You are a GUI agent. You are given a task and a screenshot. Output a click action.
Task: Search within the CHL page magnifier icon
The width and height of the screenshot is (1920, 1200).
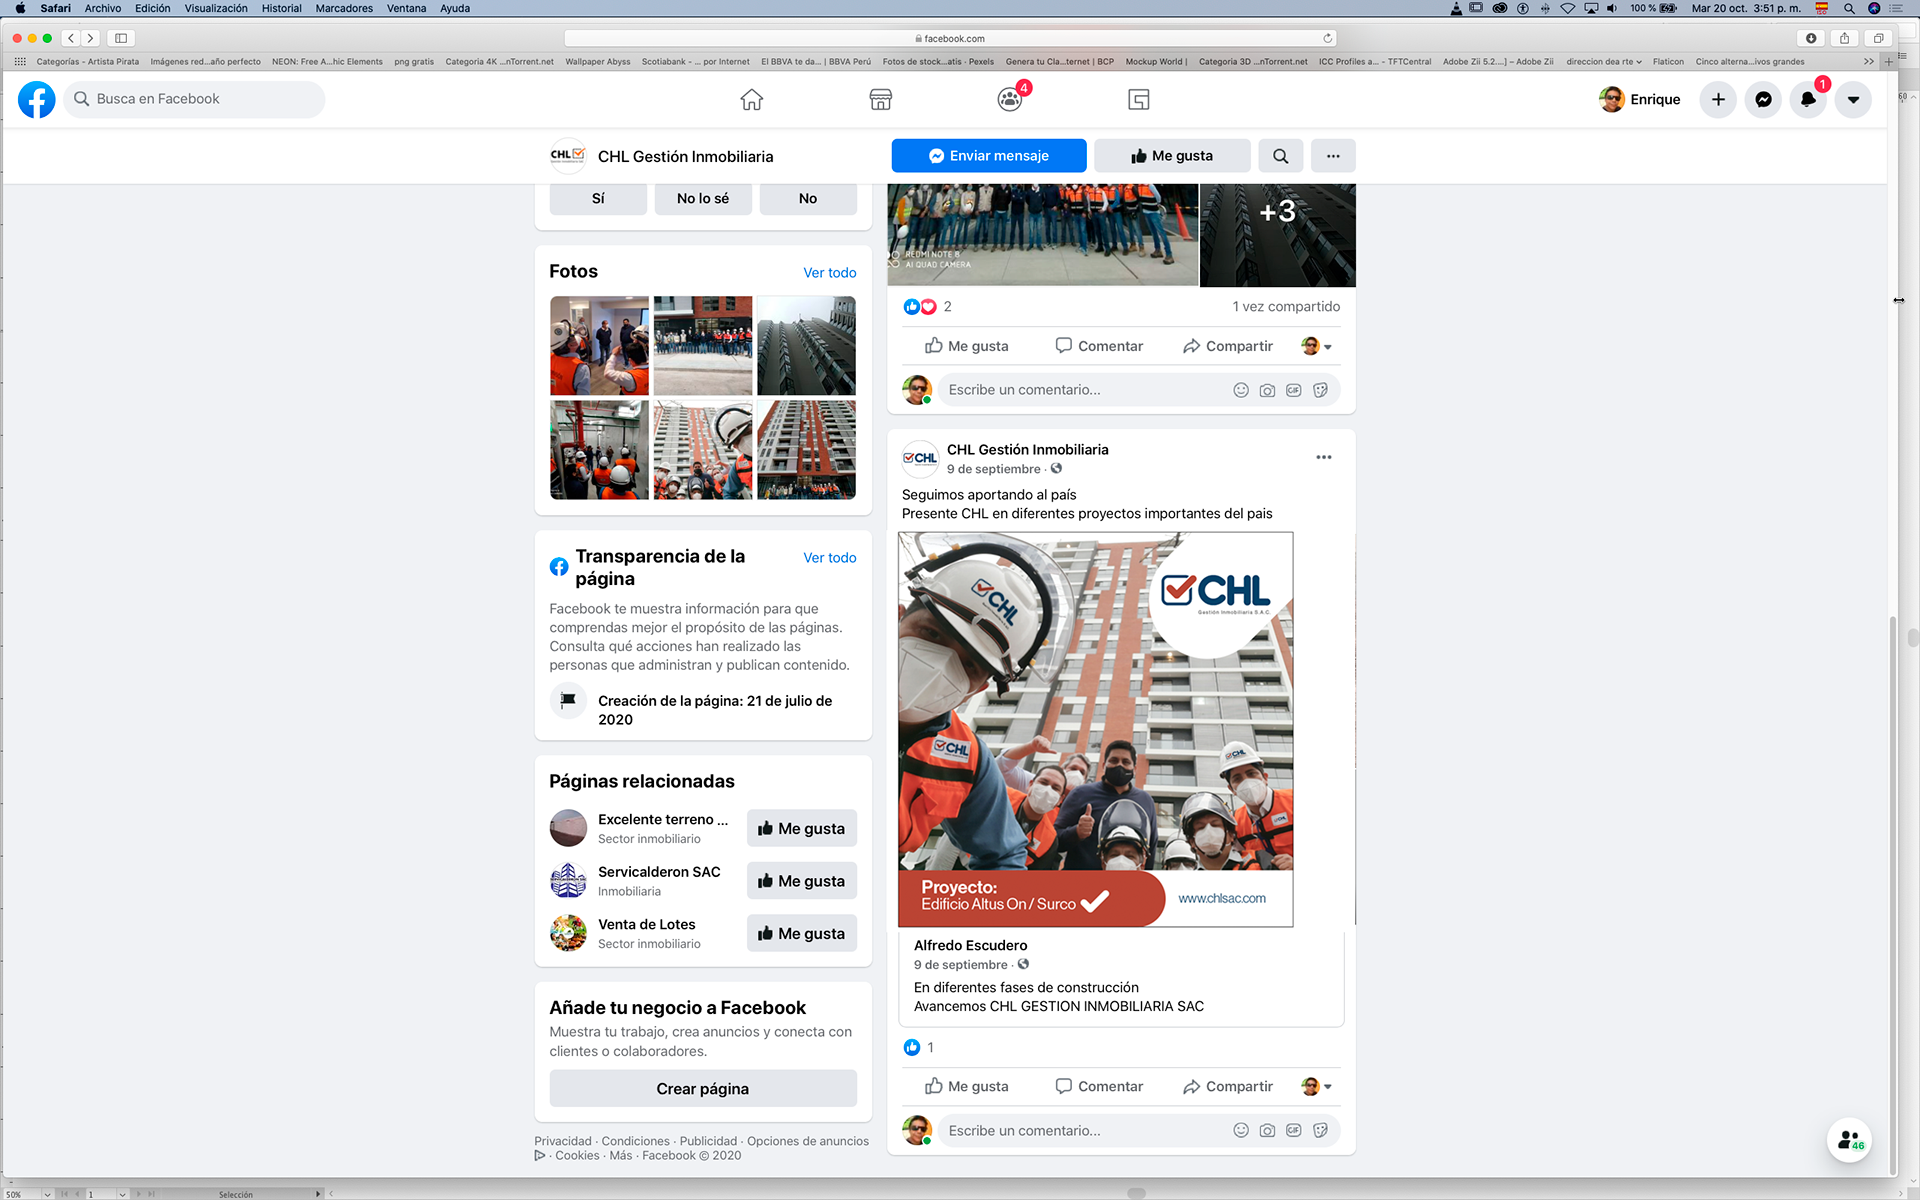[x=1280, y=156]
